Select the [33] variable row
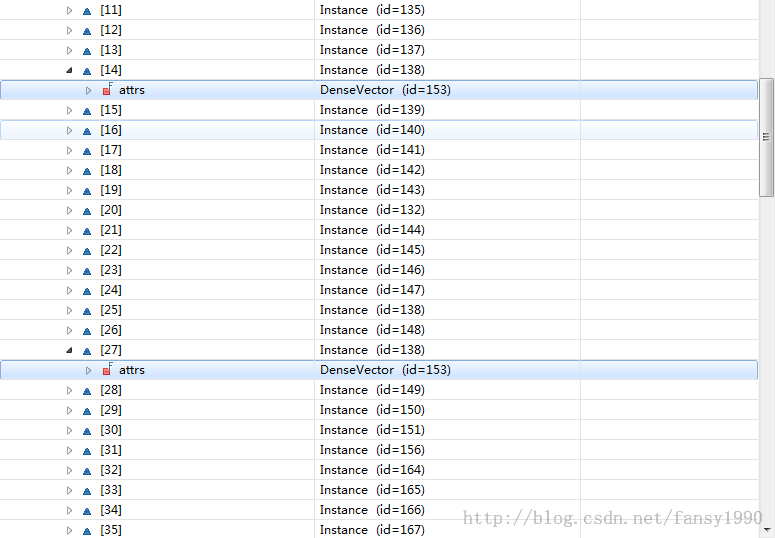Image resolution: width=775 pixels, height=538 pixels. point(111,490)
